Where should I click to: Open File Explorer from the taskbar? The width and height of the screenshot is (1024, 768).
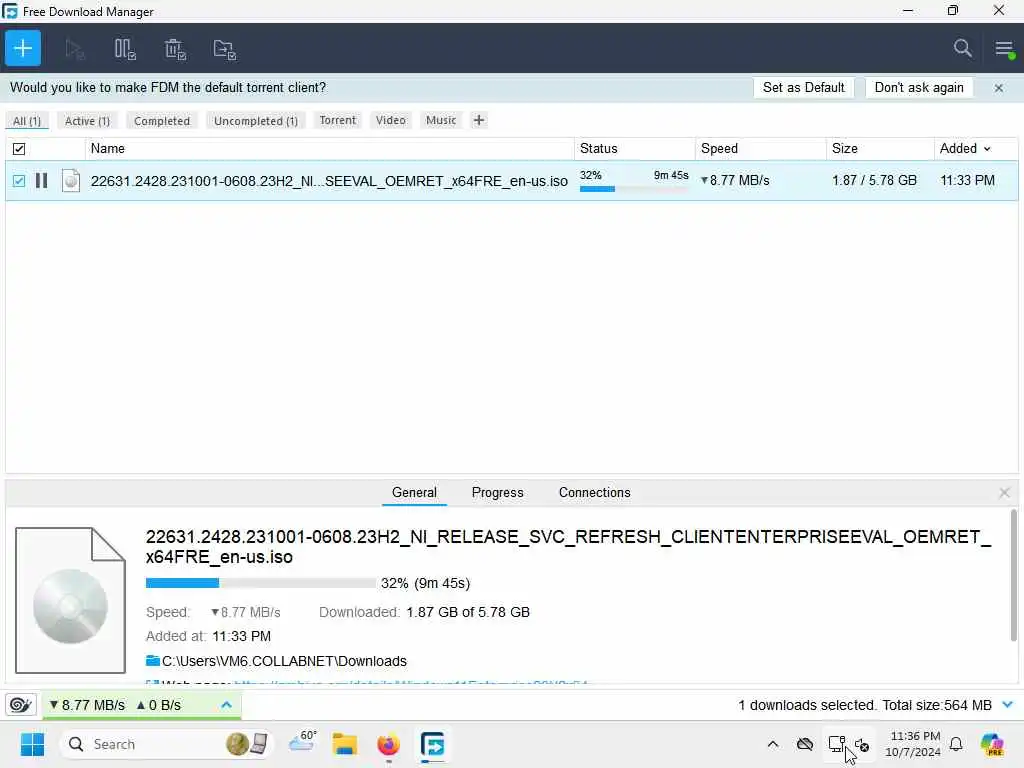click(344, 744)
